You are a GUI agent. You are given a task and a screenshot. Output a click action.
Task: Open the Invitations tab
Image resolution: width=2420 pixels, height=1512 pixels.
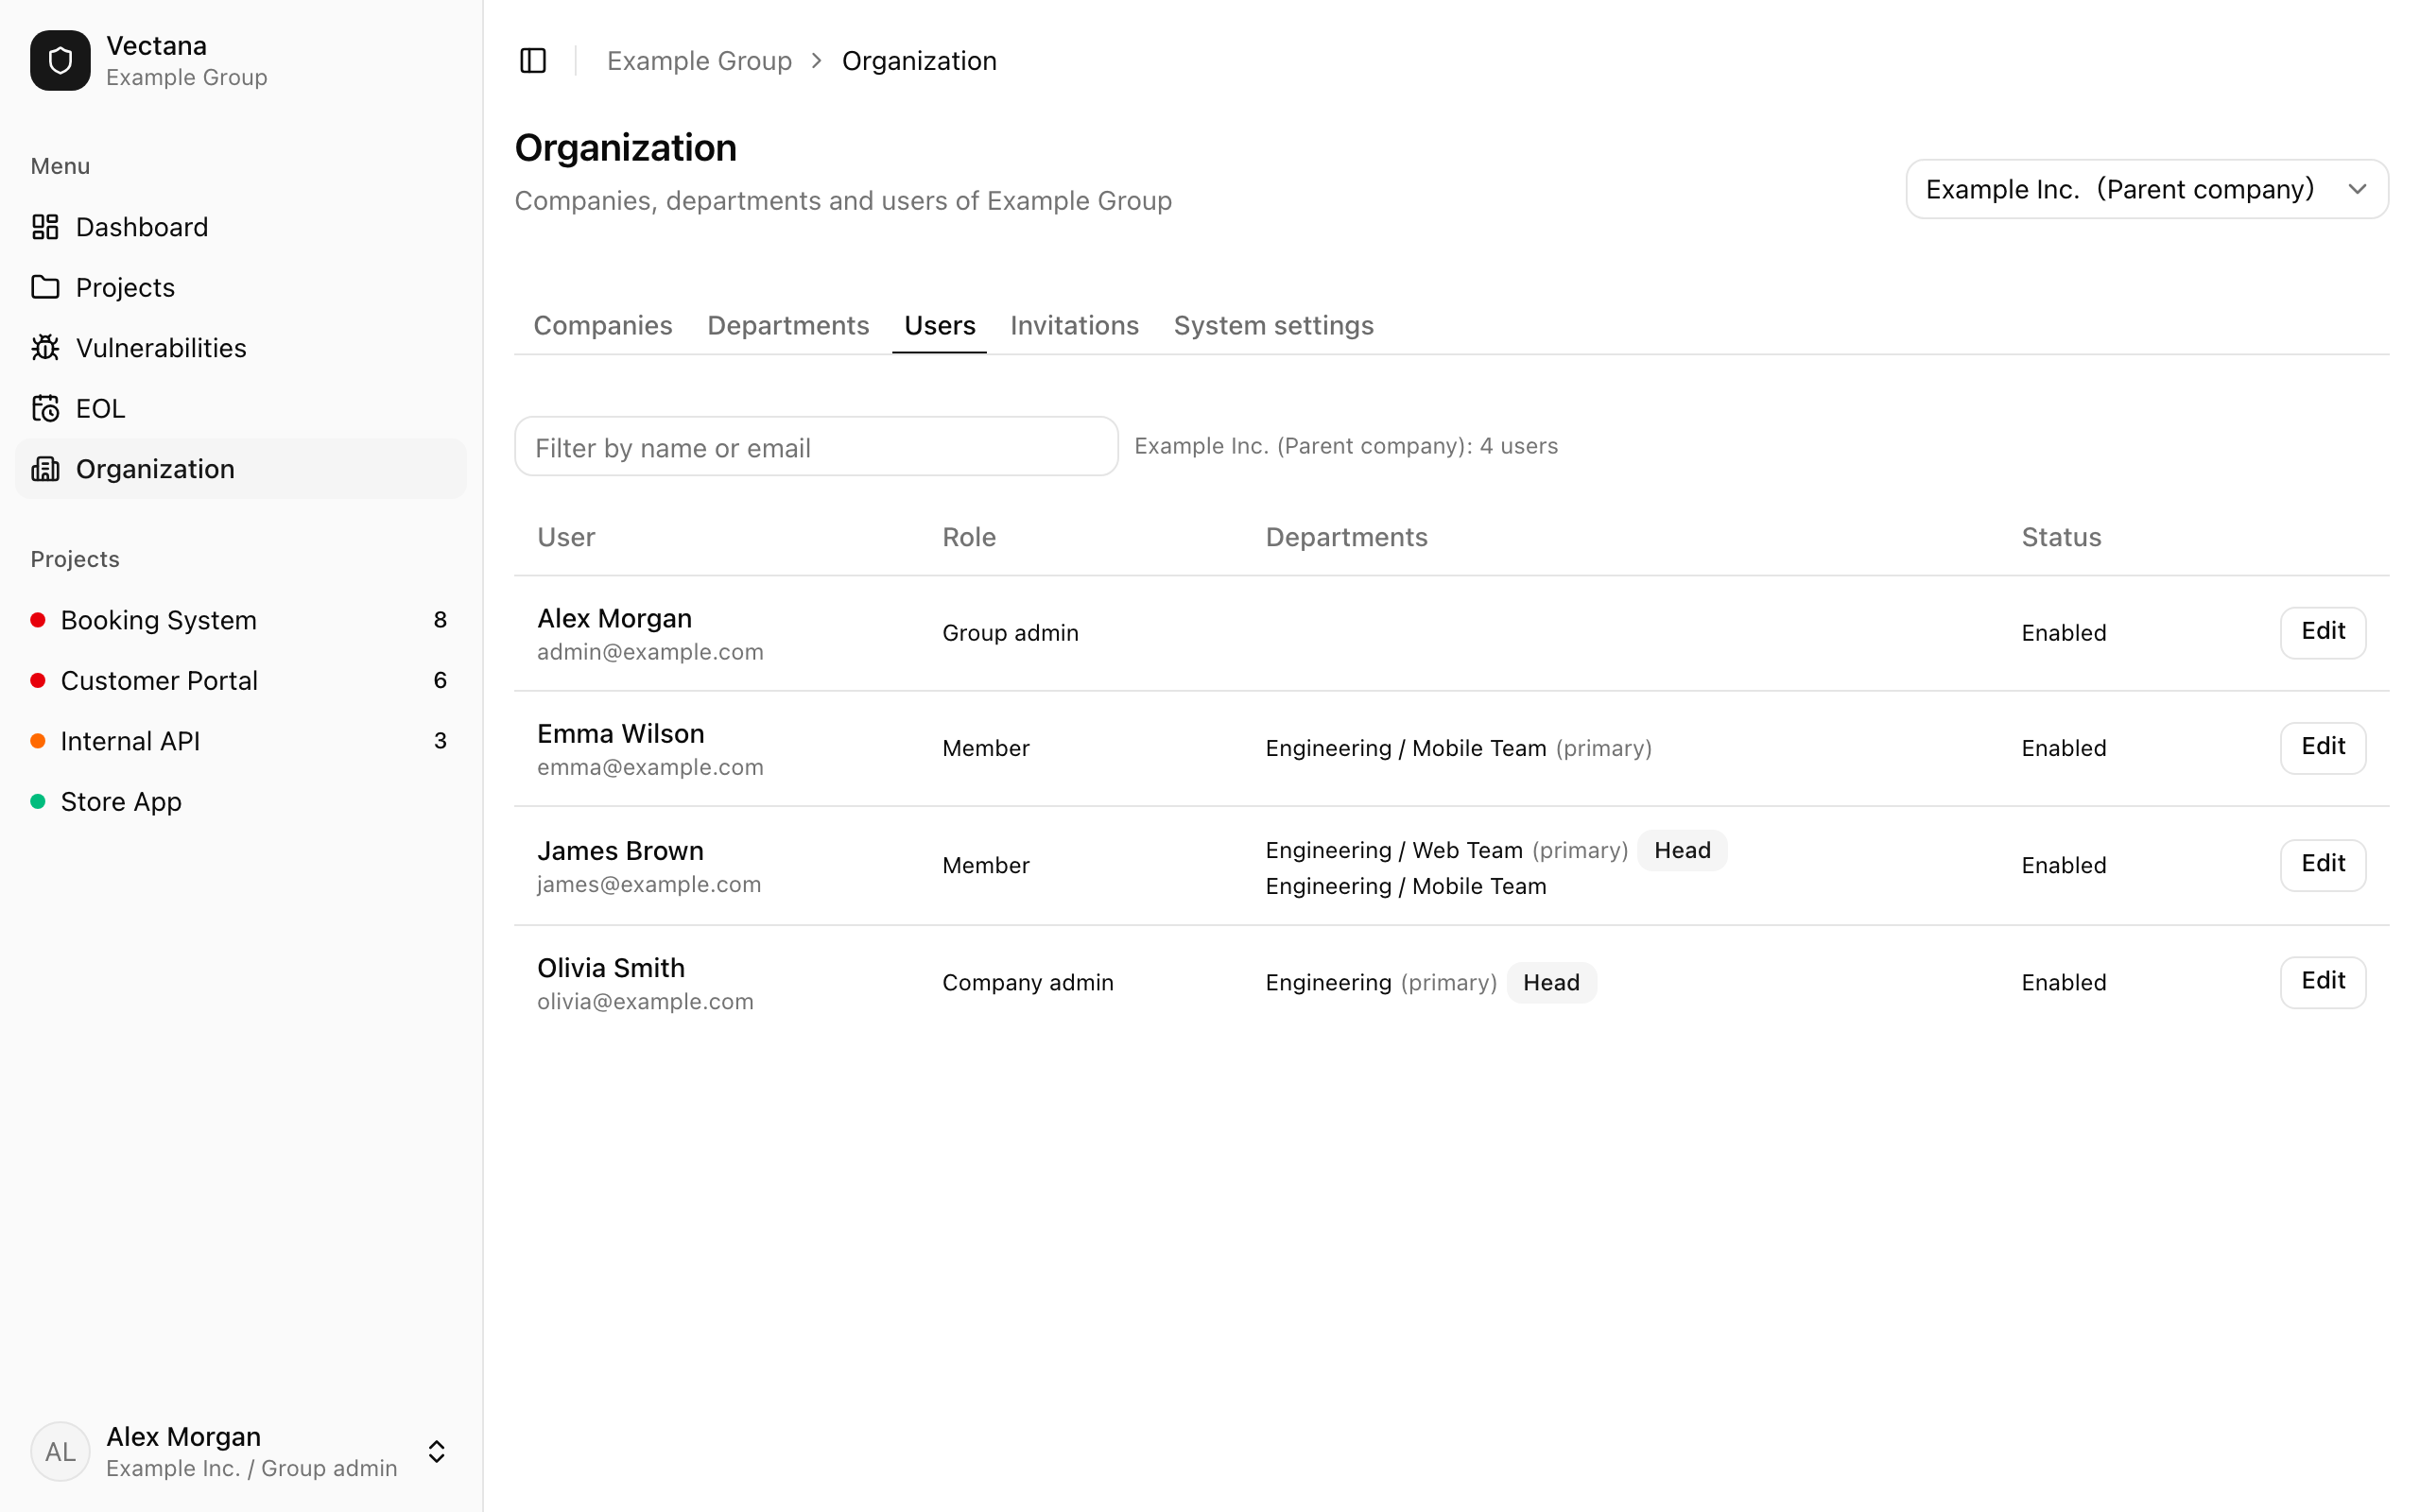coord(1074,325)
